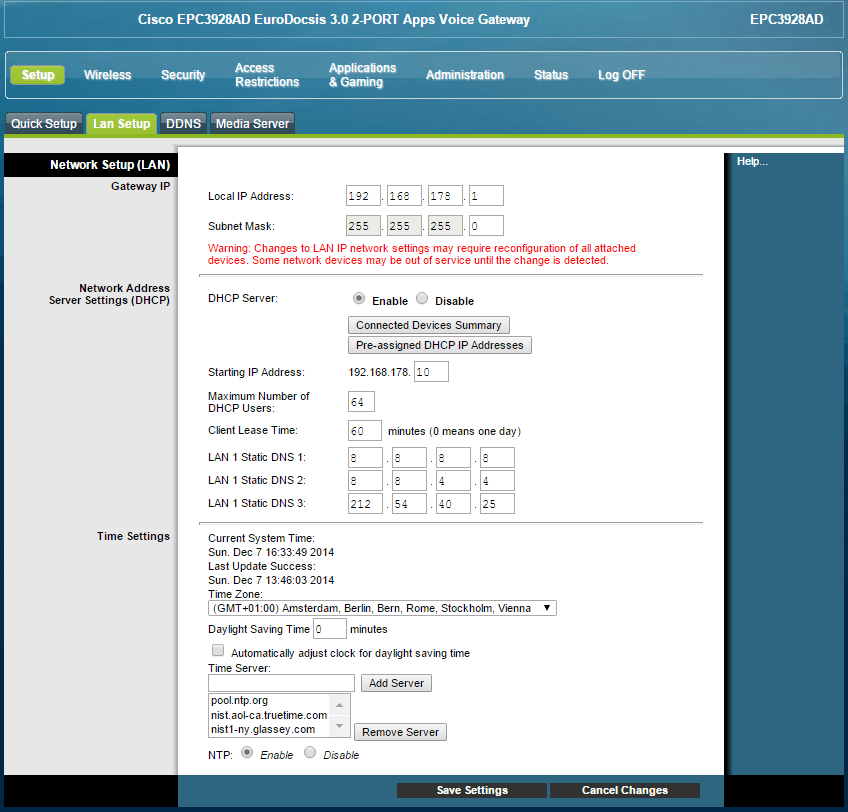
Task: Open the Media Server tab
Action: [x=252, y=123]
